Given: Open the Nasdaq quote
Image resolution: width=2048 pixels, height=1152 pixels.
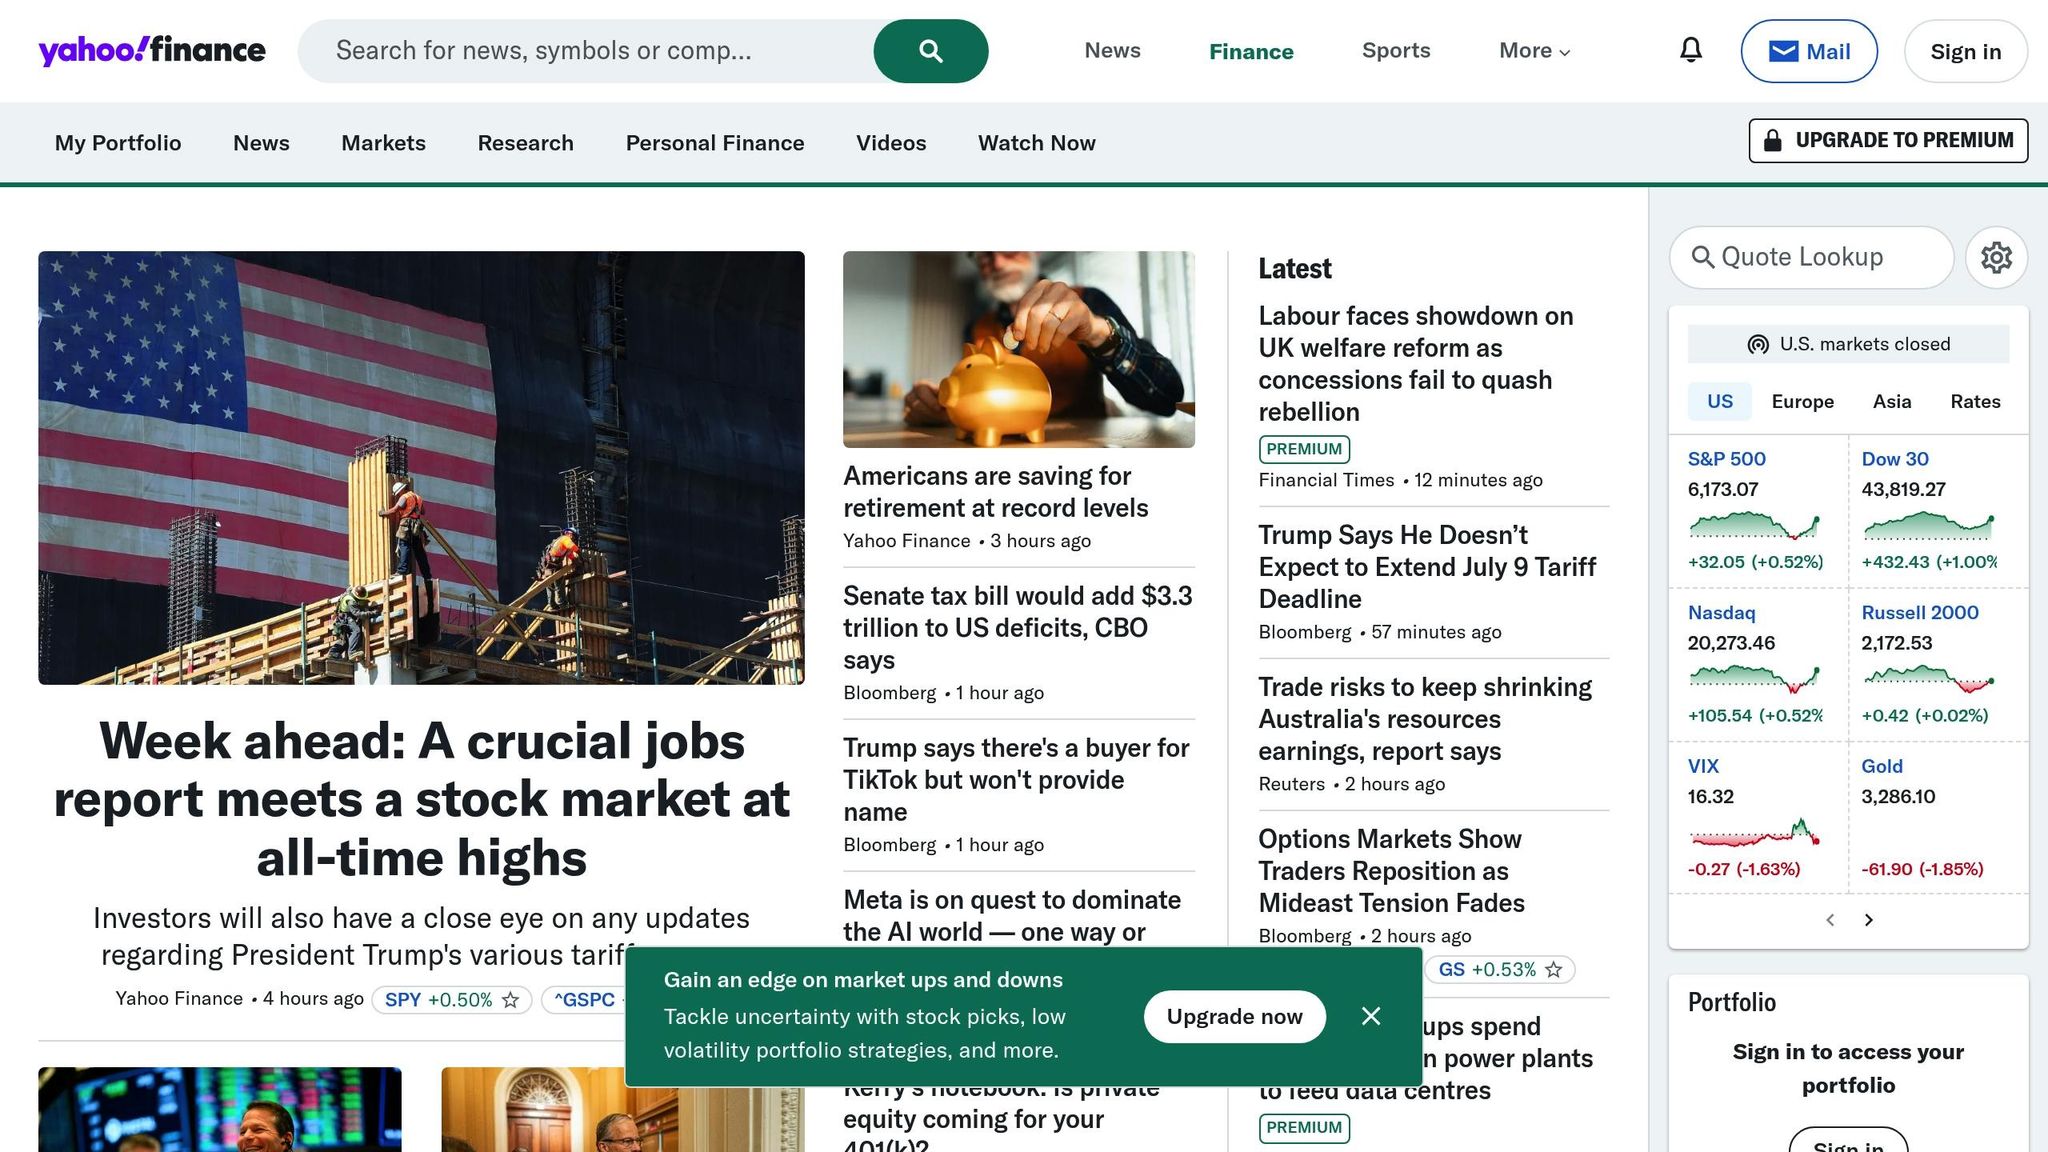Looking at the screenshot, I should coord(1721,613).
